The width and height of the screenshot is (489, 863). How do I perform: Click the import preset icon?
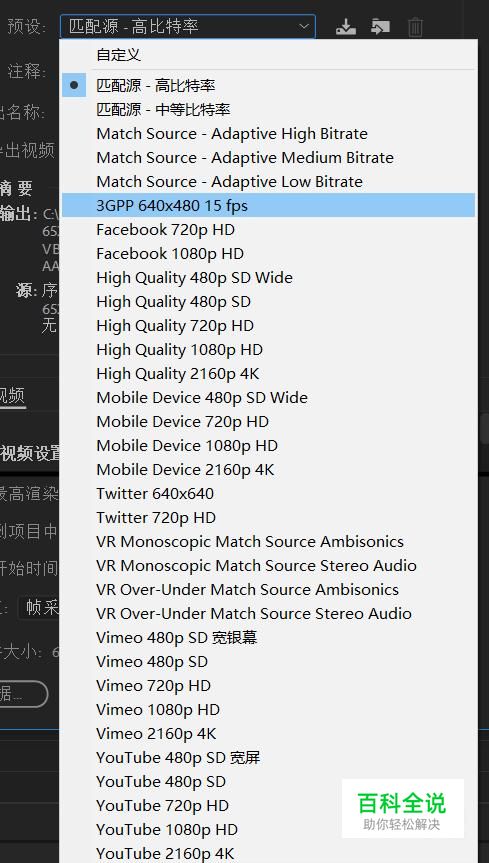click(380, 26)
